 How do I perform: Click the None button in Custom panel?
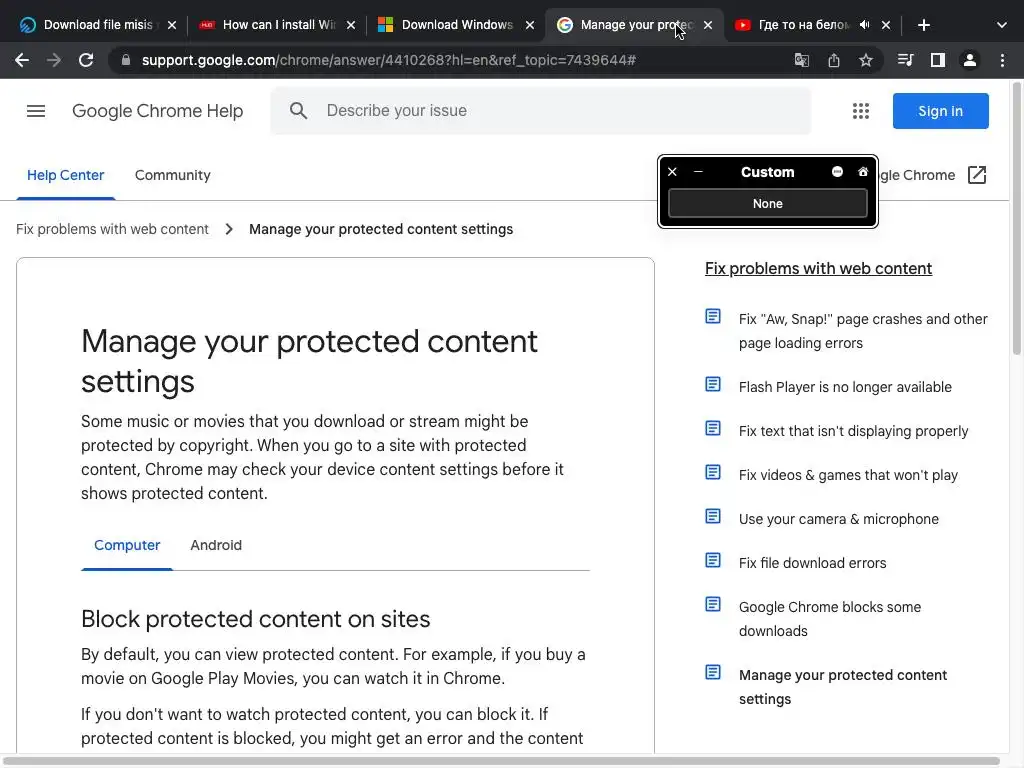pos(767,203)
